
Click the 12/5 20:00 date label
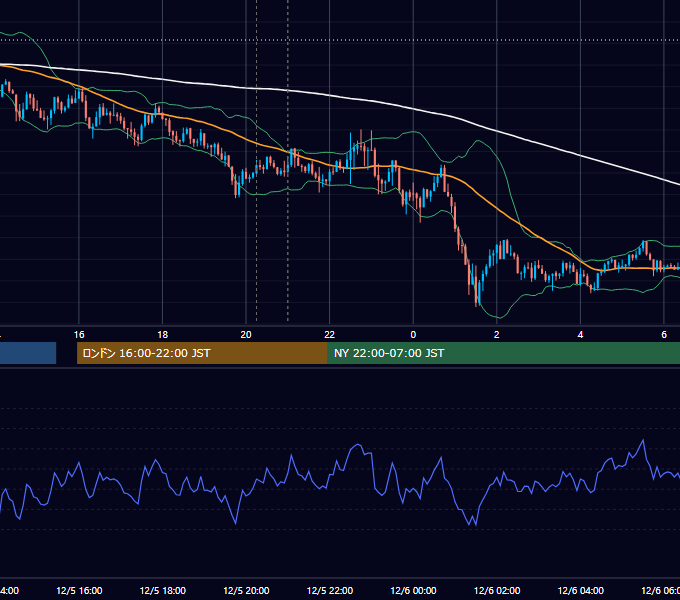pos(246,590)
